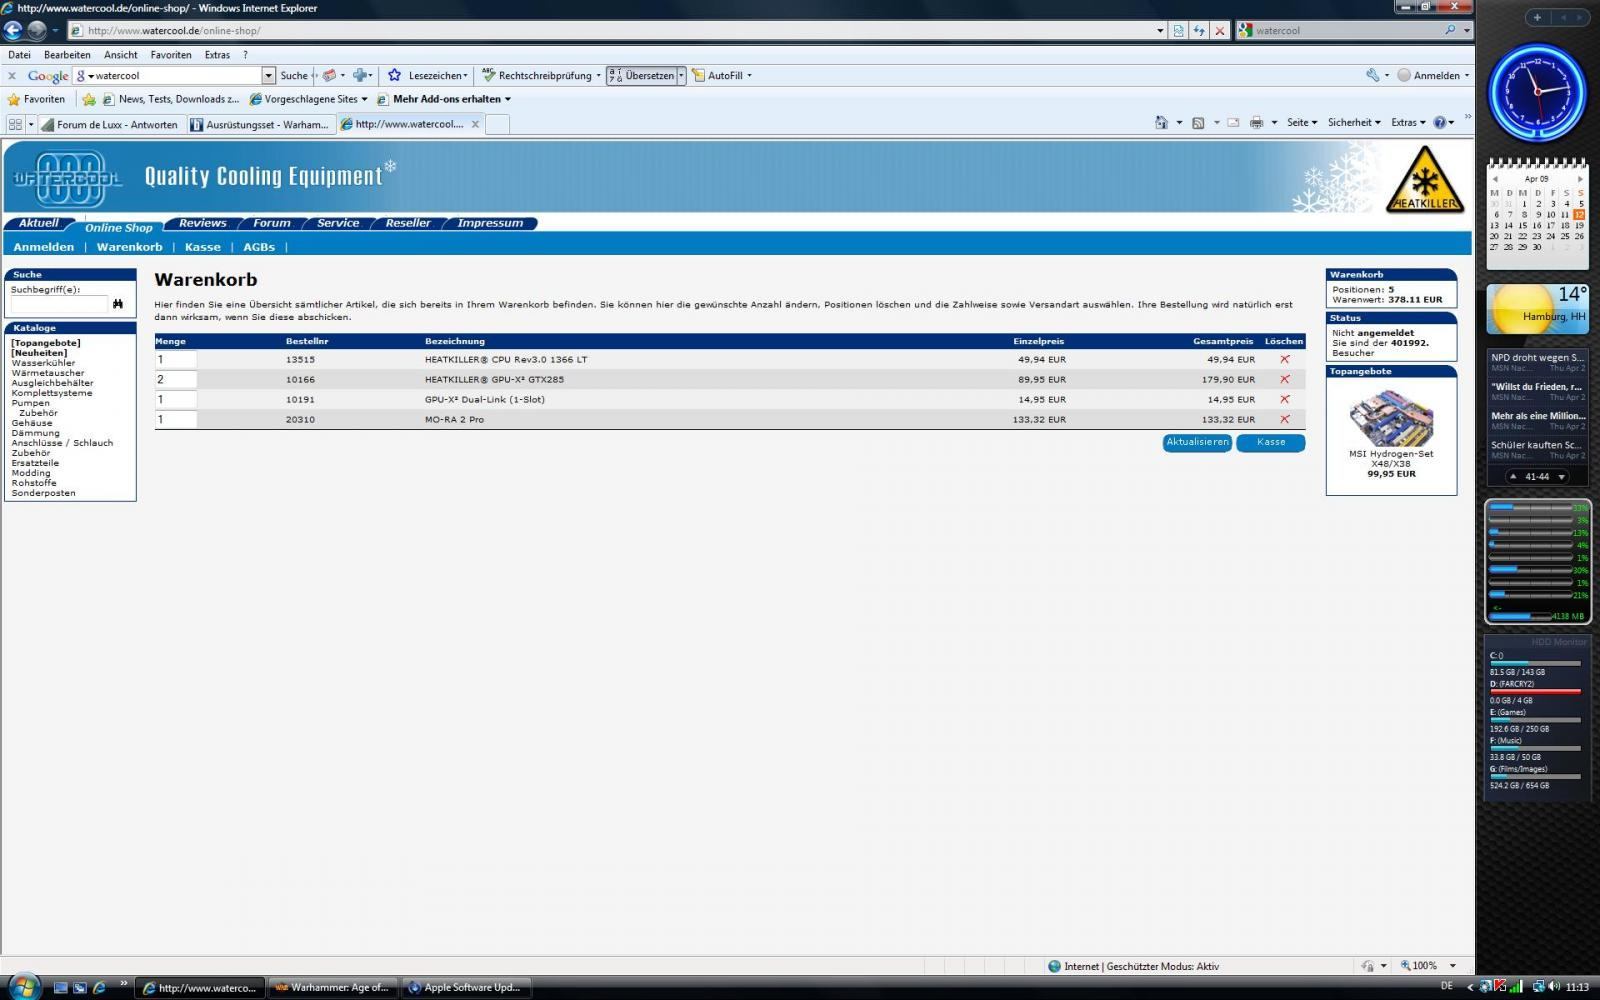Image resolution: width=1600 pixels, height=1000 pixels.
Task: Switch to the Ausrüstungsset - Warham... tab
Action: (x=260, y=124)
